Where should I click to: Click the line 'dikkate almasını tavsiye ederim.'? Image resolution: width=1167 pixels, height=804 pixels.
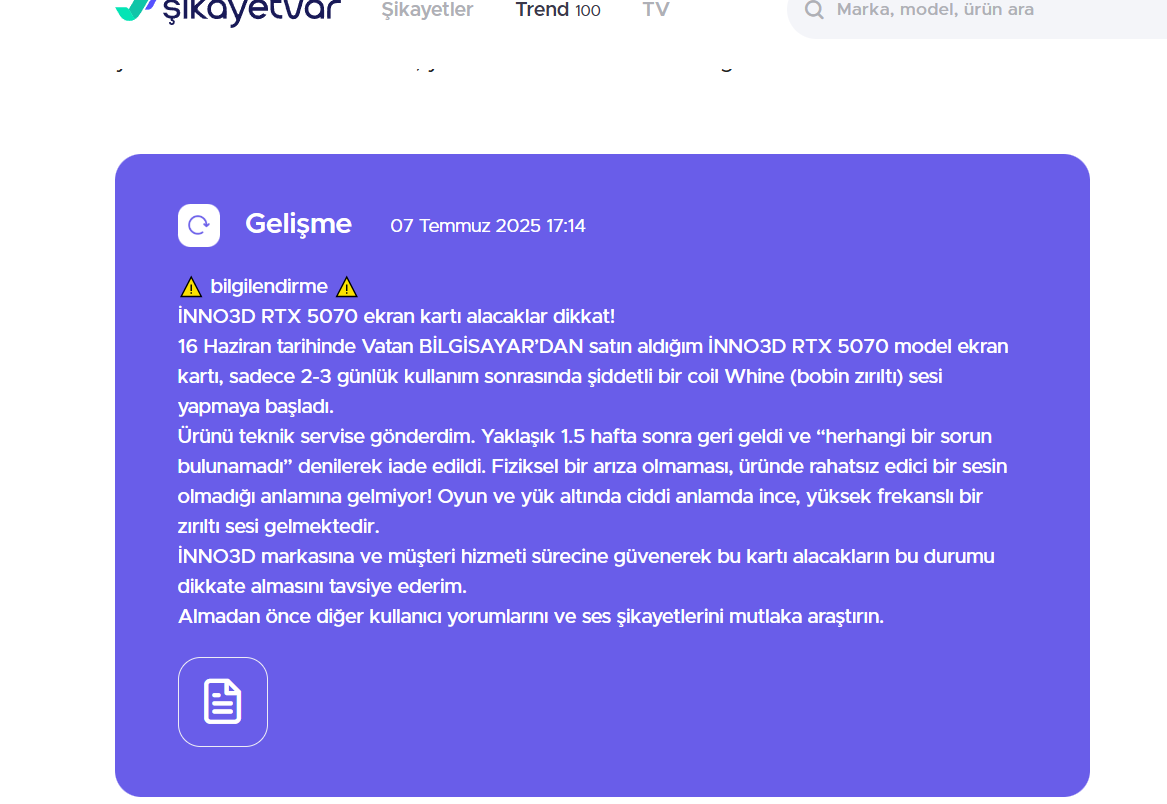pos(322,587)
